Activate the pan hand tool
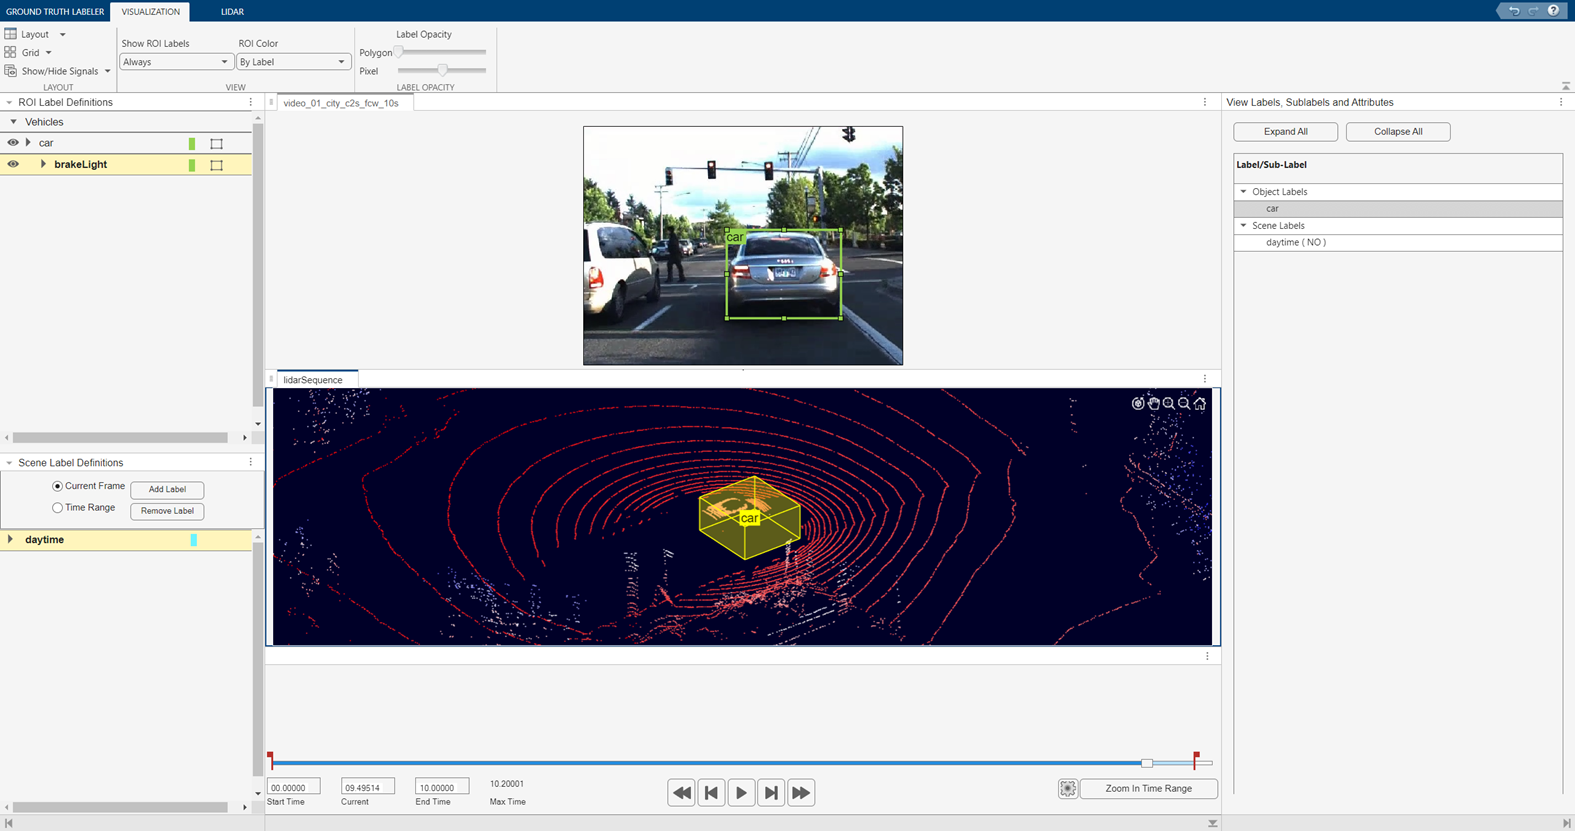Viewport: 1575px width, 831px height. point(1153,404)
